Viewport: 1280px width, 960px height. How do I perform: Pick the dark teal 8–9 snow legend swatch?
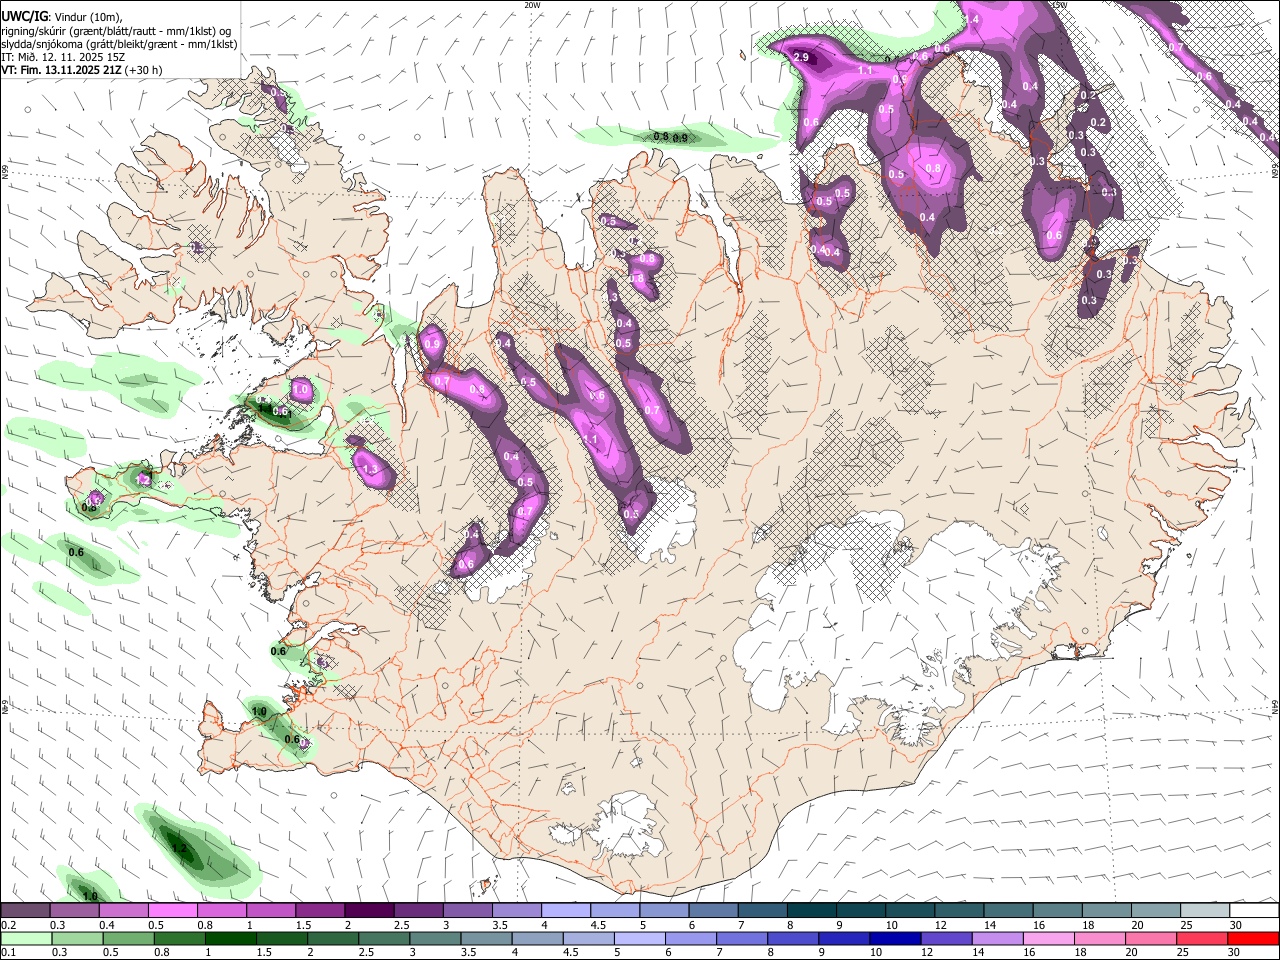812,911
